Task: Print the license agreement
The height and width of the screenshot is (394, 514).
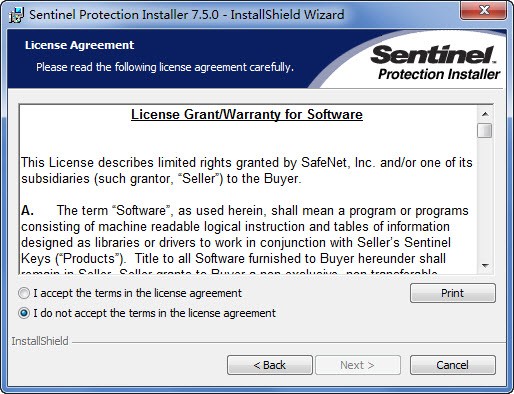Action: coord(453,293)
